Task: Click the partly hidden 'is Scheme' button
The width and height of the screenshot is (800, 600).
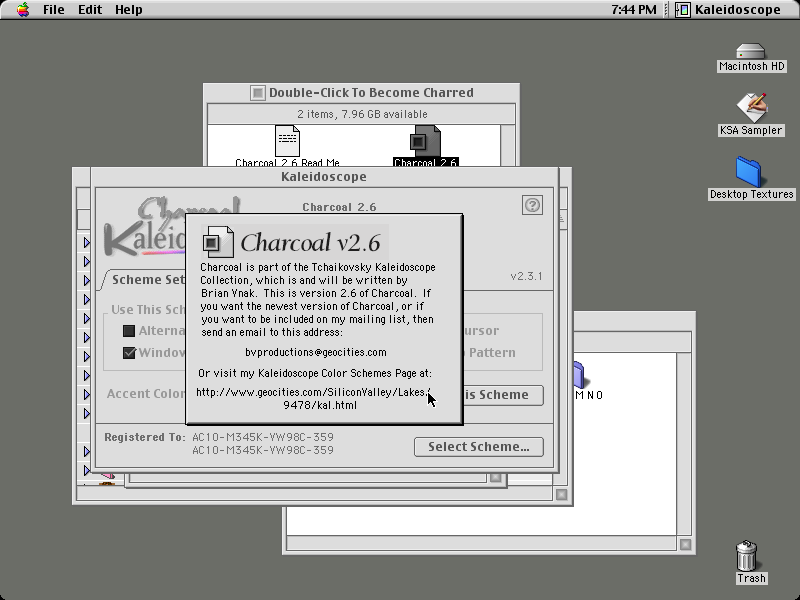Action: click(x=503, y=395)
